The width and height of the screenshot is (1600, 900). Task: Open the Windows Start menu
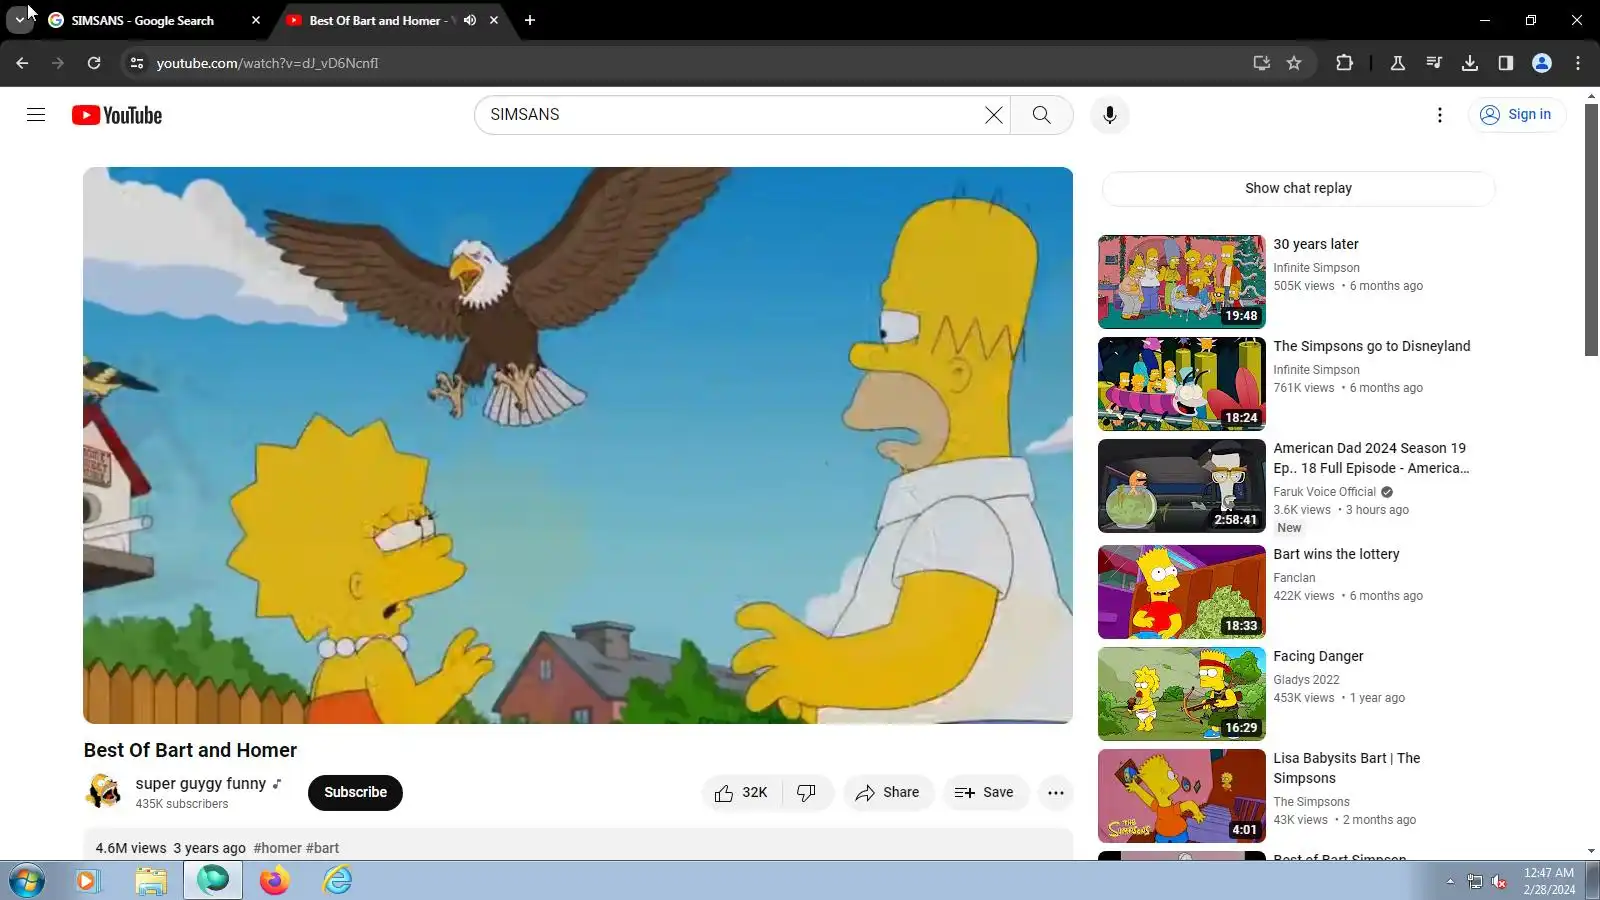[26, 881]
